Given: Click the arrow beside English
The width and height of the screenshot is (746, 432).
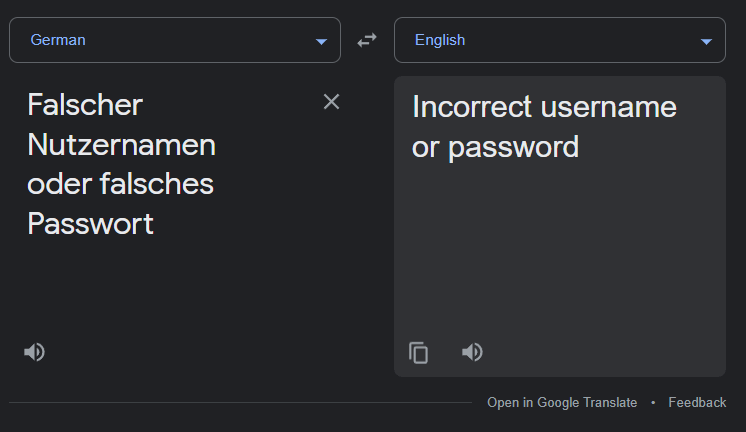Looking at the screenshot, I should [706, 41].
